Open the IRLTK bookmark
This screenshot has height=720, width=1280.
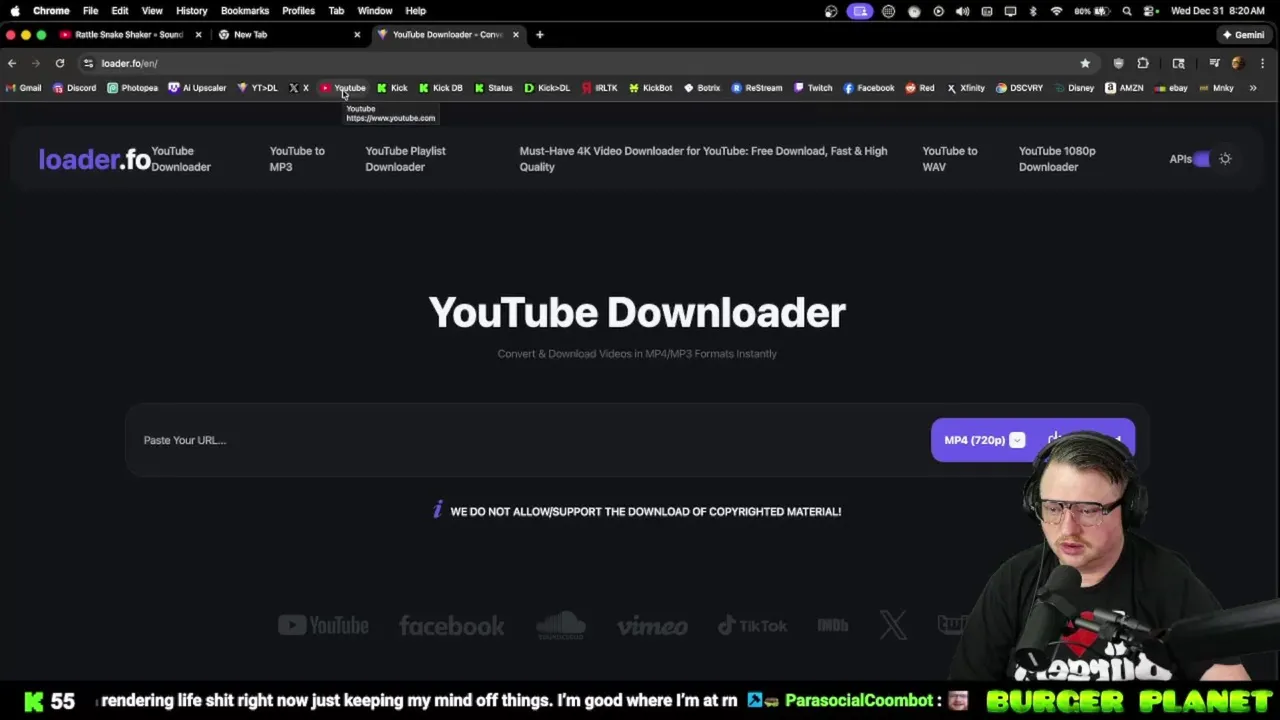[600, 88]
